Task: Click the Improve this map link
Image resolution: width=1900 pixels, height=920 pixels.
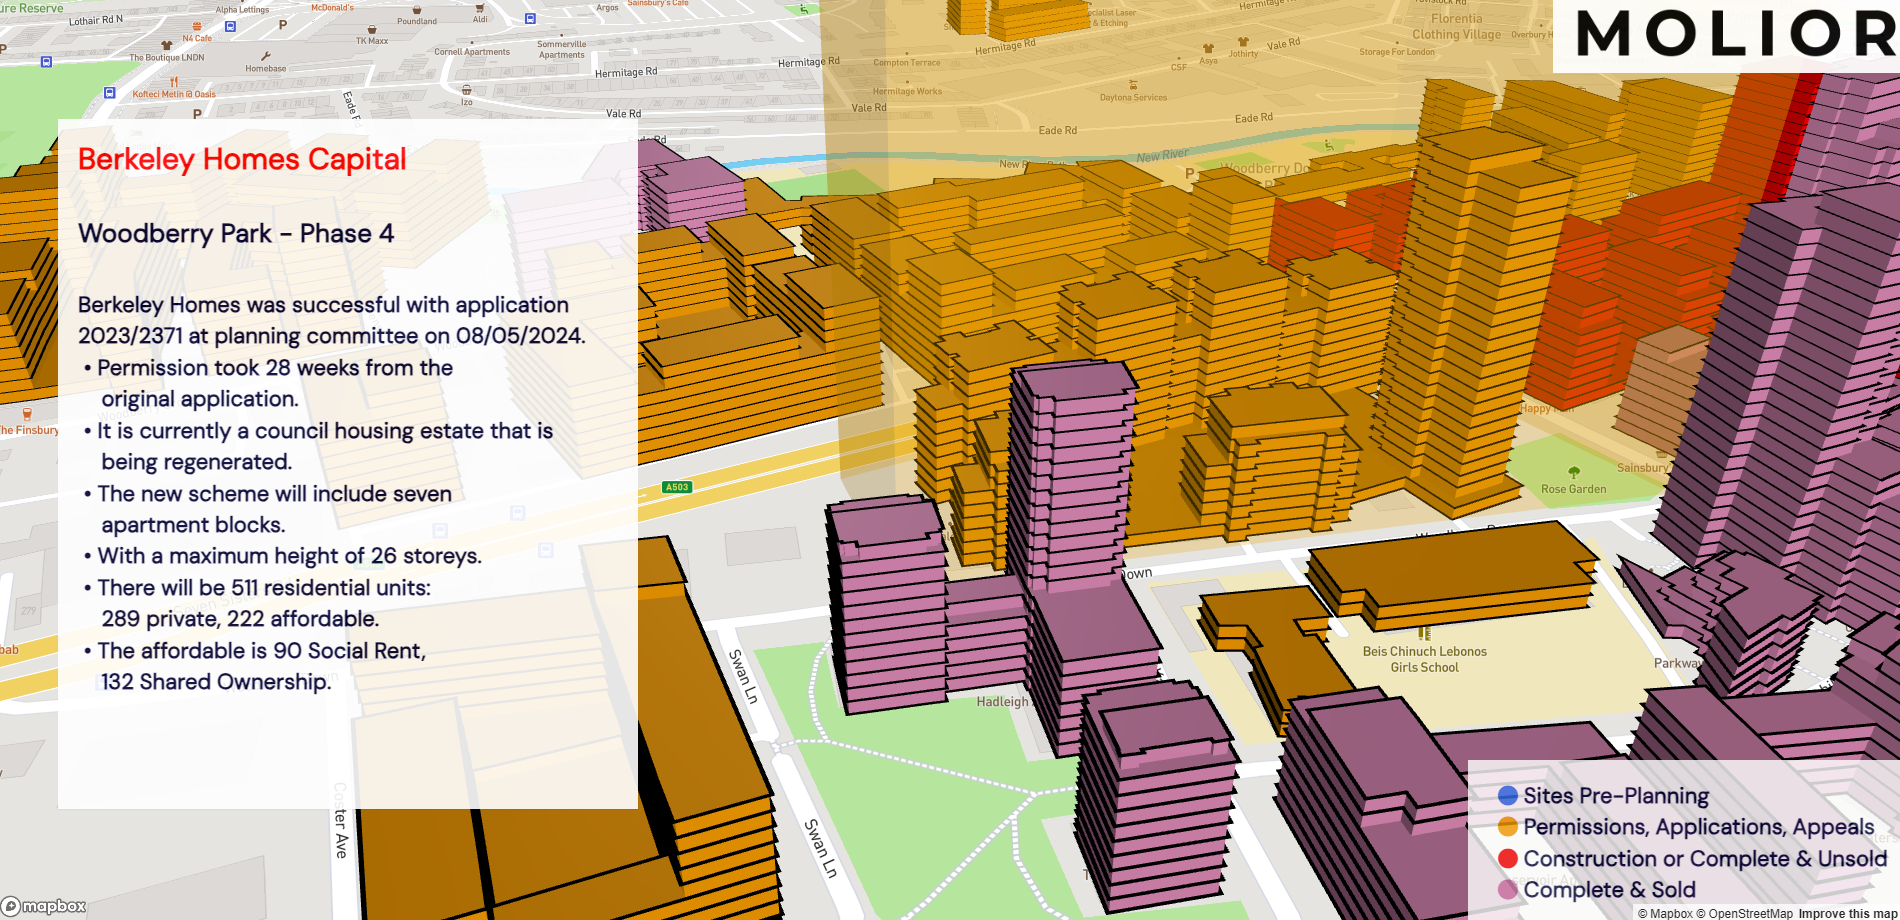Action: pos(1848,913)
